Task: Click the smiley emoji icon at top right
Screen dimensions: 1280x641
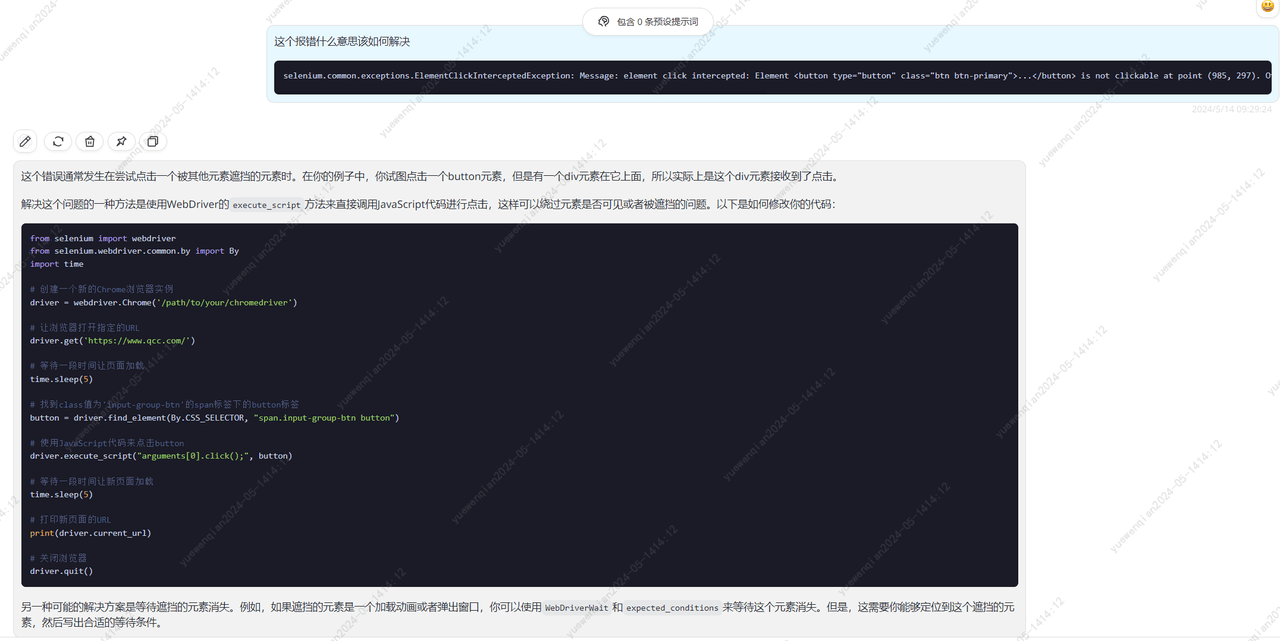Action: [1266, 7]
